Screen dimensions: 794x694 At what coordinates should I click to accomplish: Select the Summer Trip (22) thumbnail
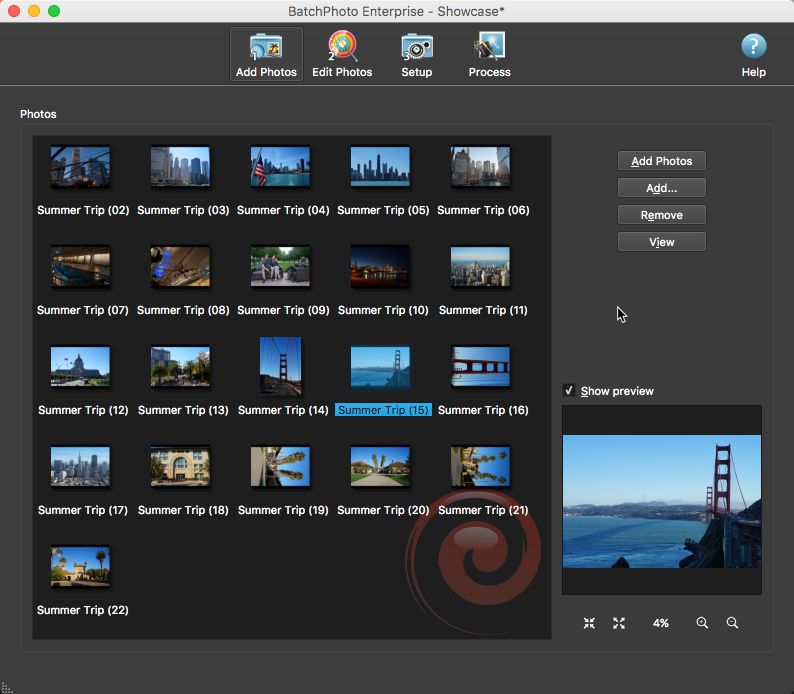click(81, 566)
